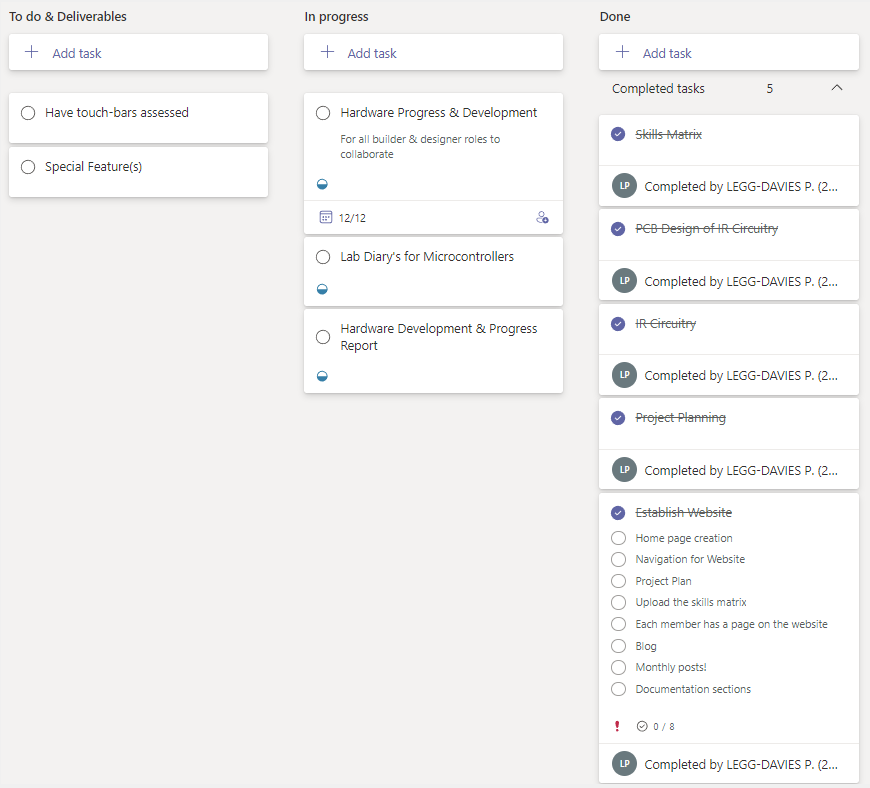This screenshot has height=788, width=870.
Task: Click the plus icon in To do column
Action: tap(32, 52)
